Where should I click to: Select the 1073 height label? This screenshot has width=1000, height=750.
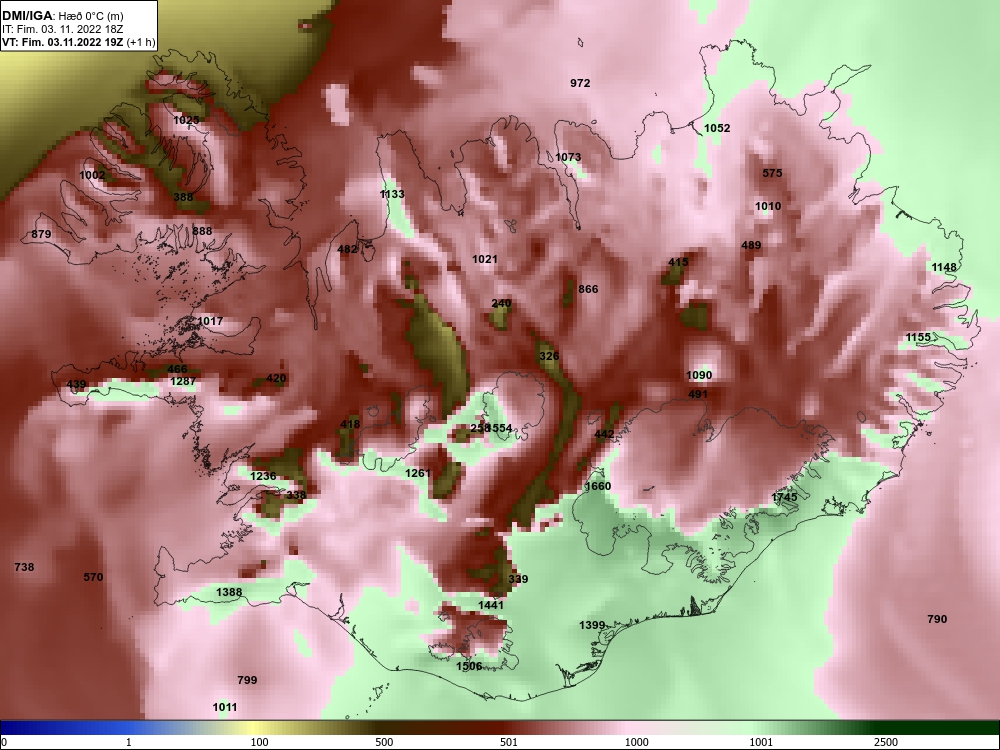568,157
